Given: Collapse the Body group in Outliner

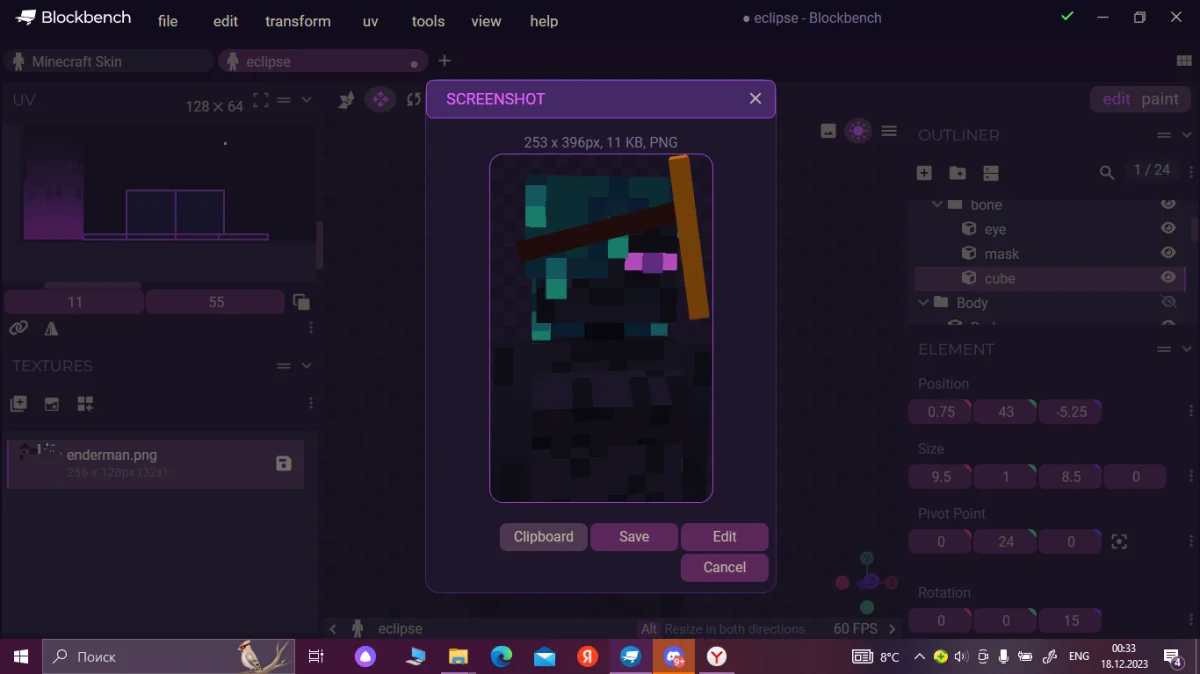Looking at the screenshot, I should tap(923, 302).
